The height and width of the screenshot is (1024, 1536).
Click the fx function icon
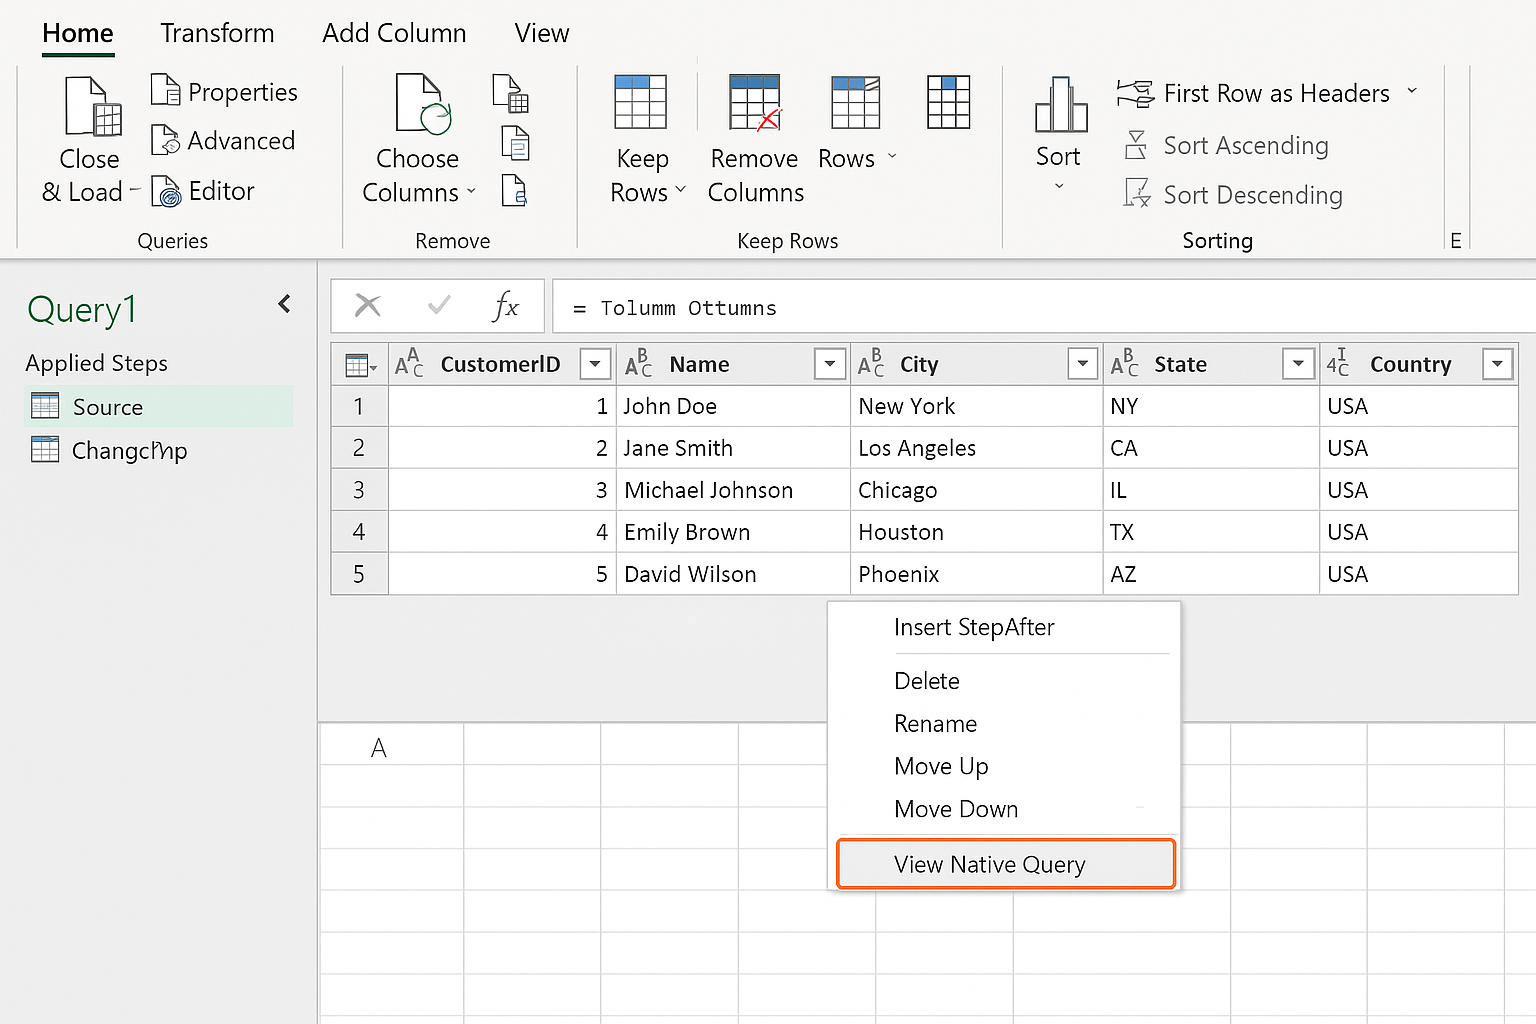(x=506, y=305)
